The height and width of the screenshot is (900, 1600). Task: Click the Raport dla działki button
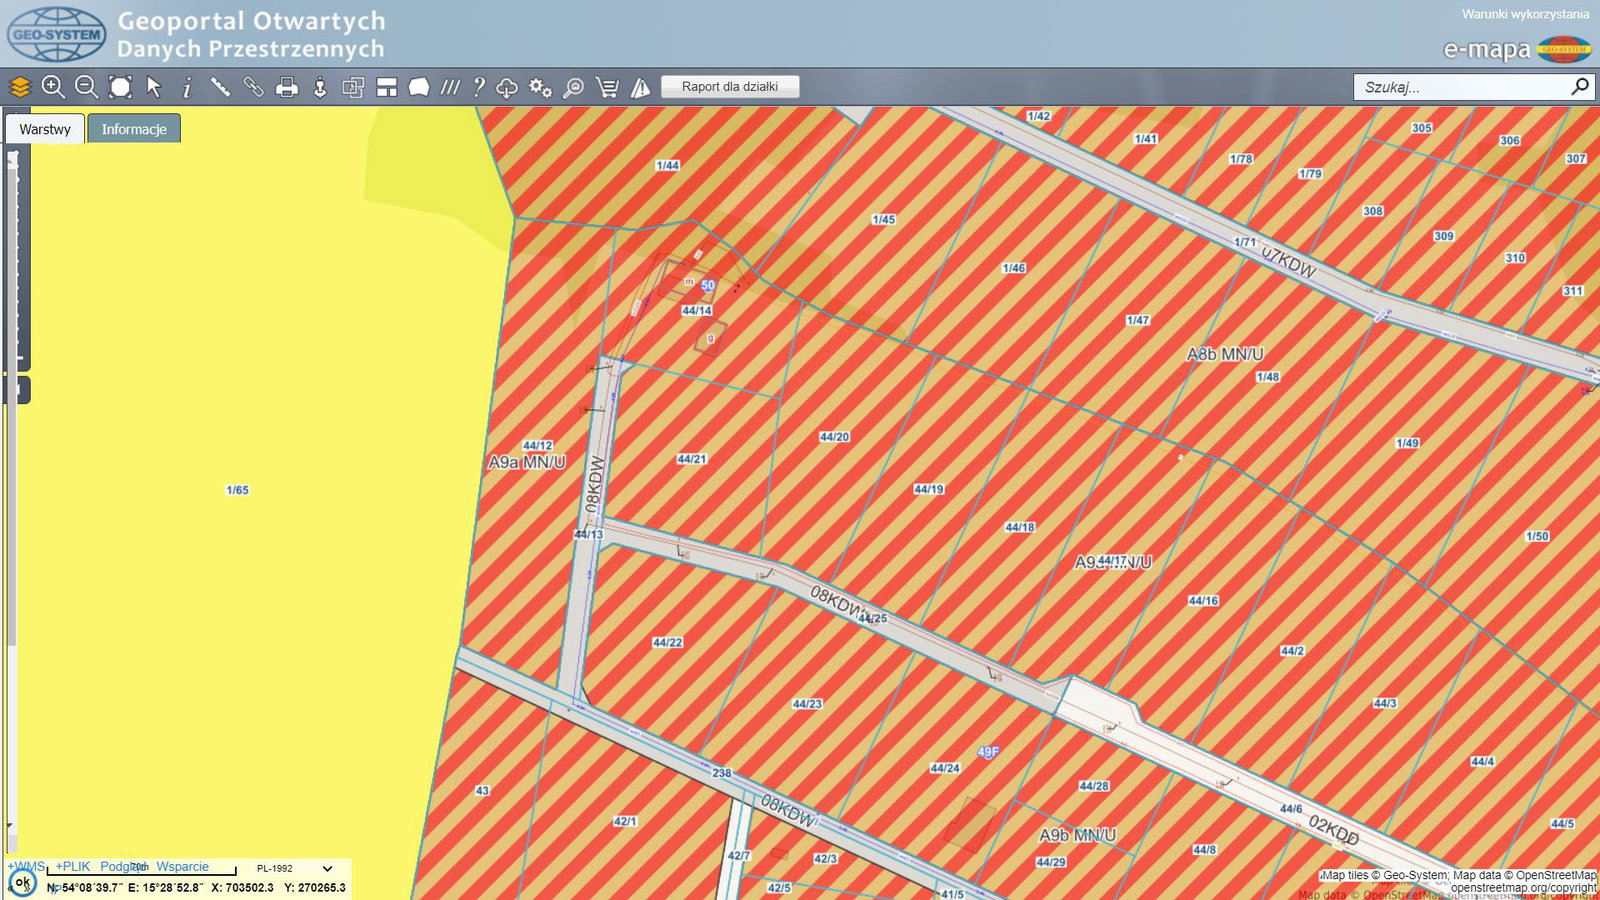tap(730, 87)
